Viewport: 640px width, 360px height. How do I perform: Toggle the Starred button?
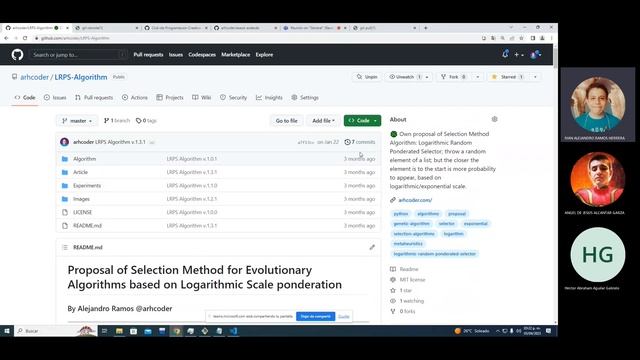(x=508, y=77)
